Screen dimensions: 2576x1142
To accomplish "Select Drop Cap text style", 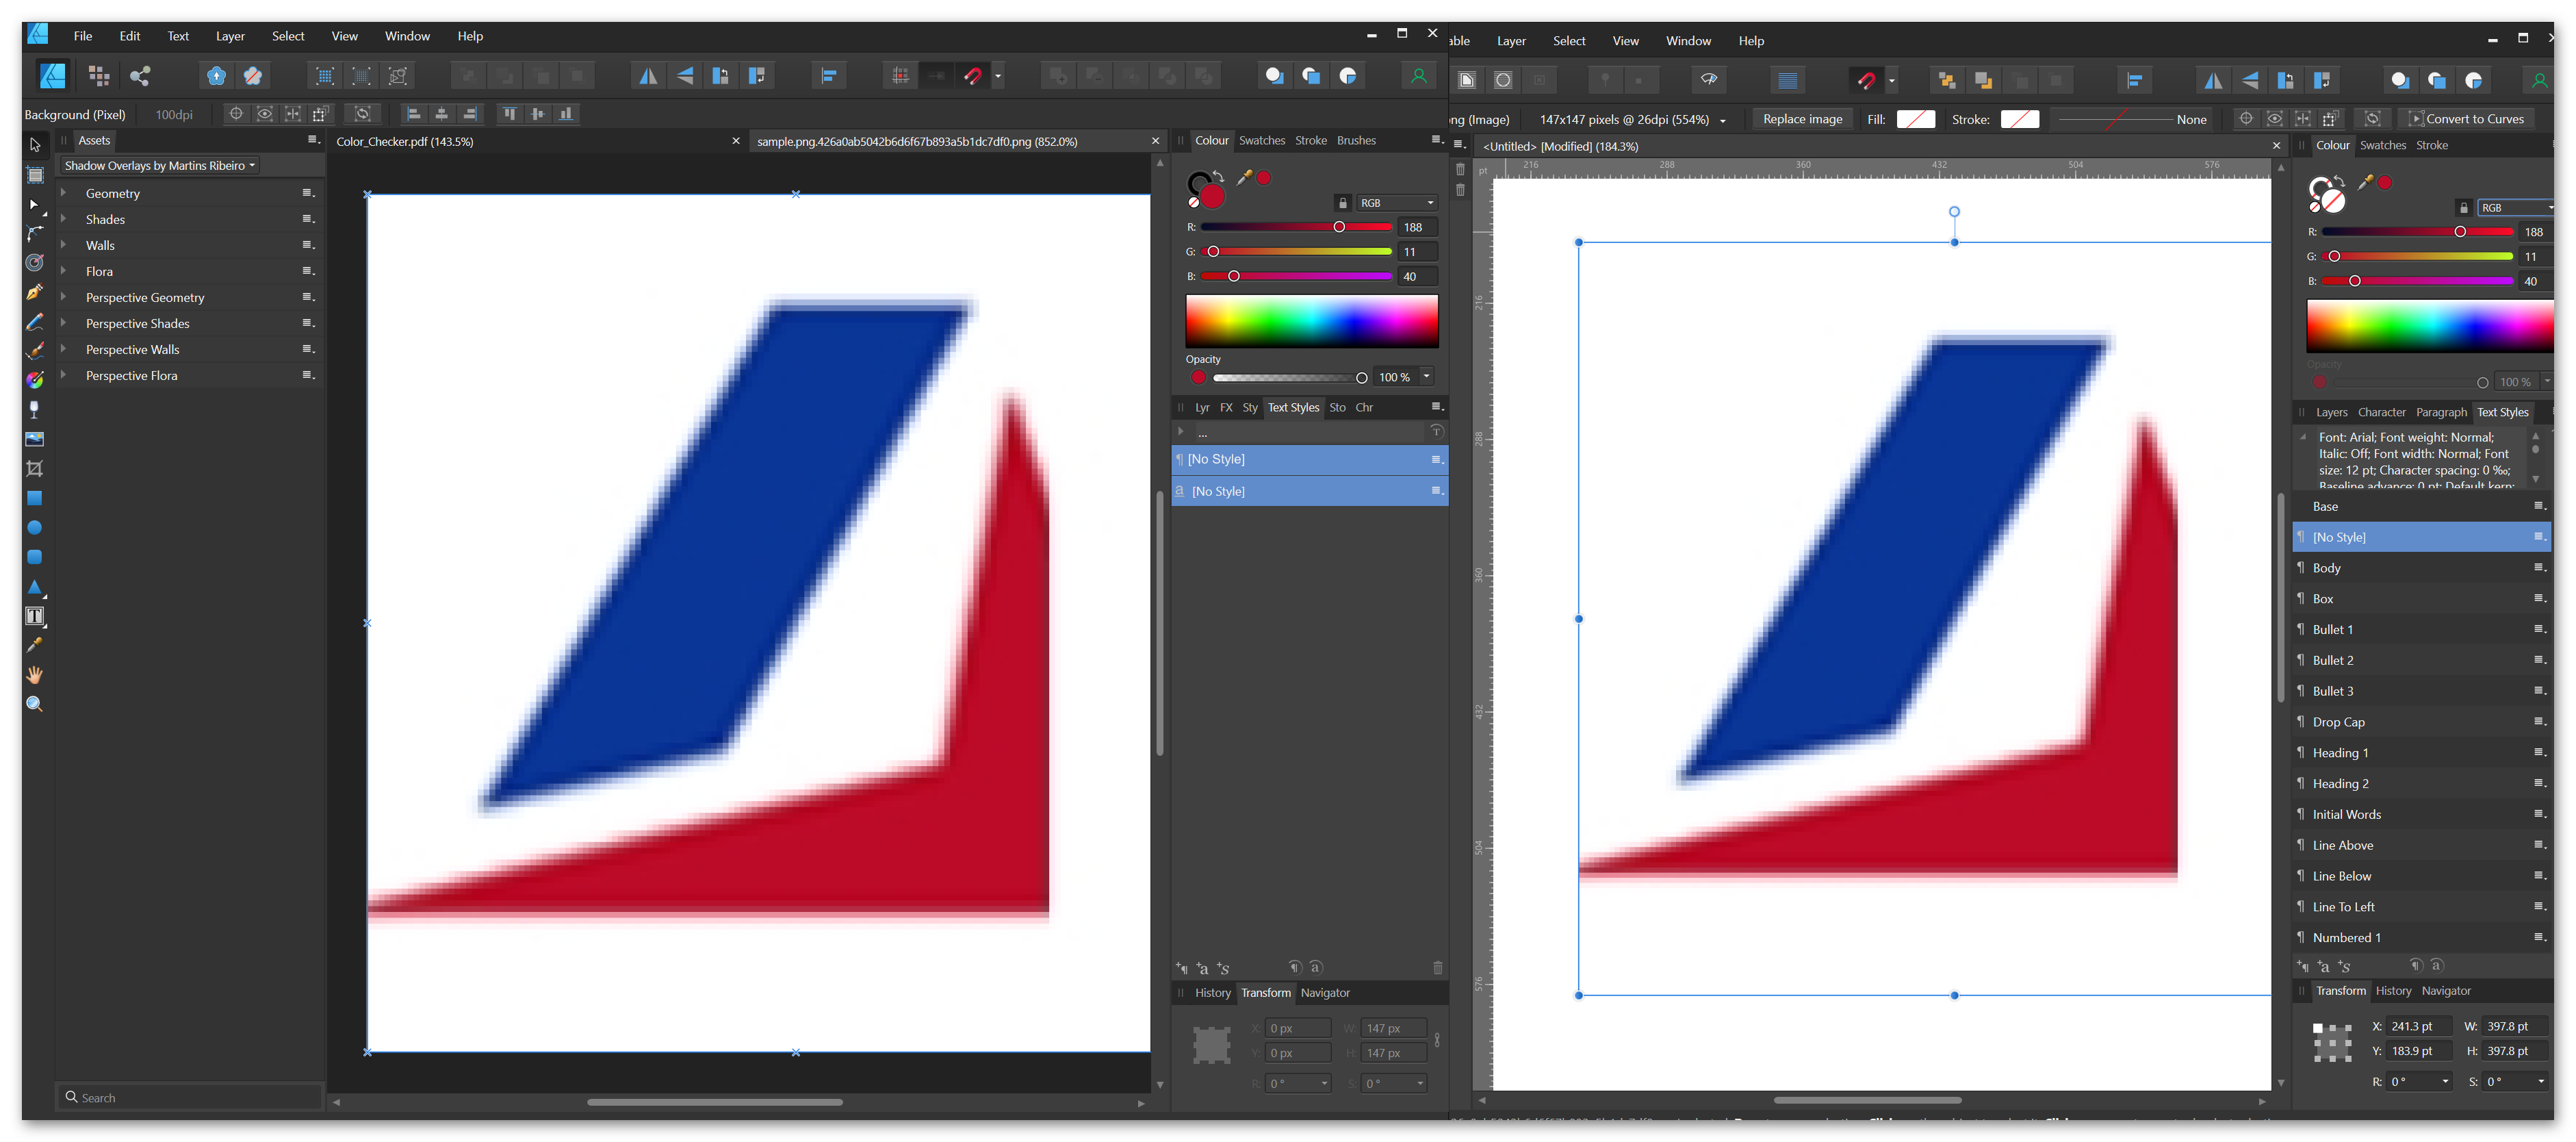I will click(x=2420, y=722).
